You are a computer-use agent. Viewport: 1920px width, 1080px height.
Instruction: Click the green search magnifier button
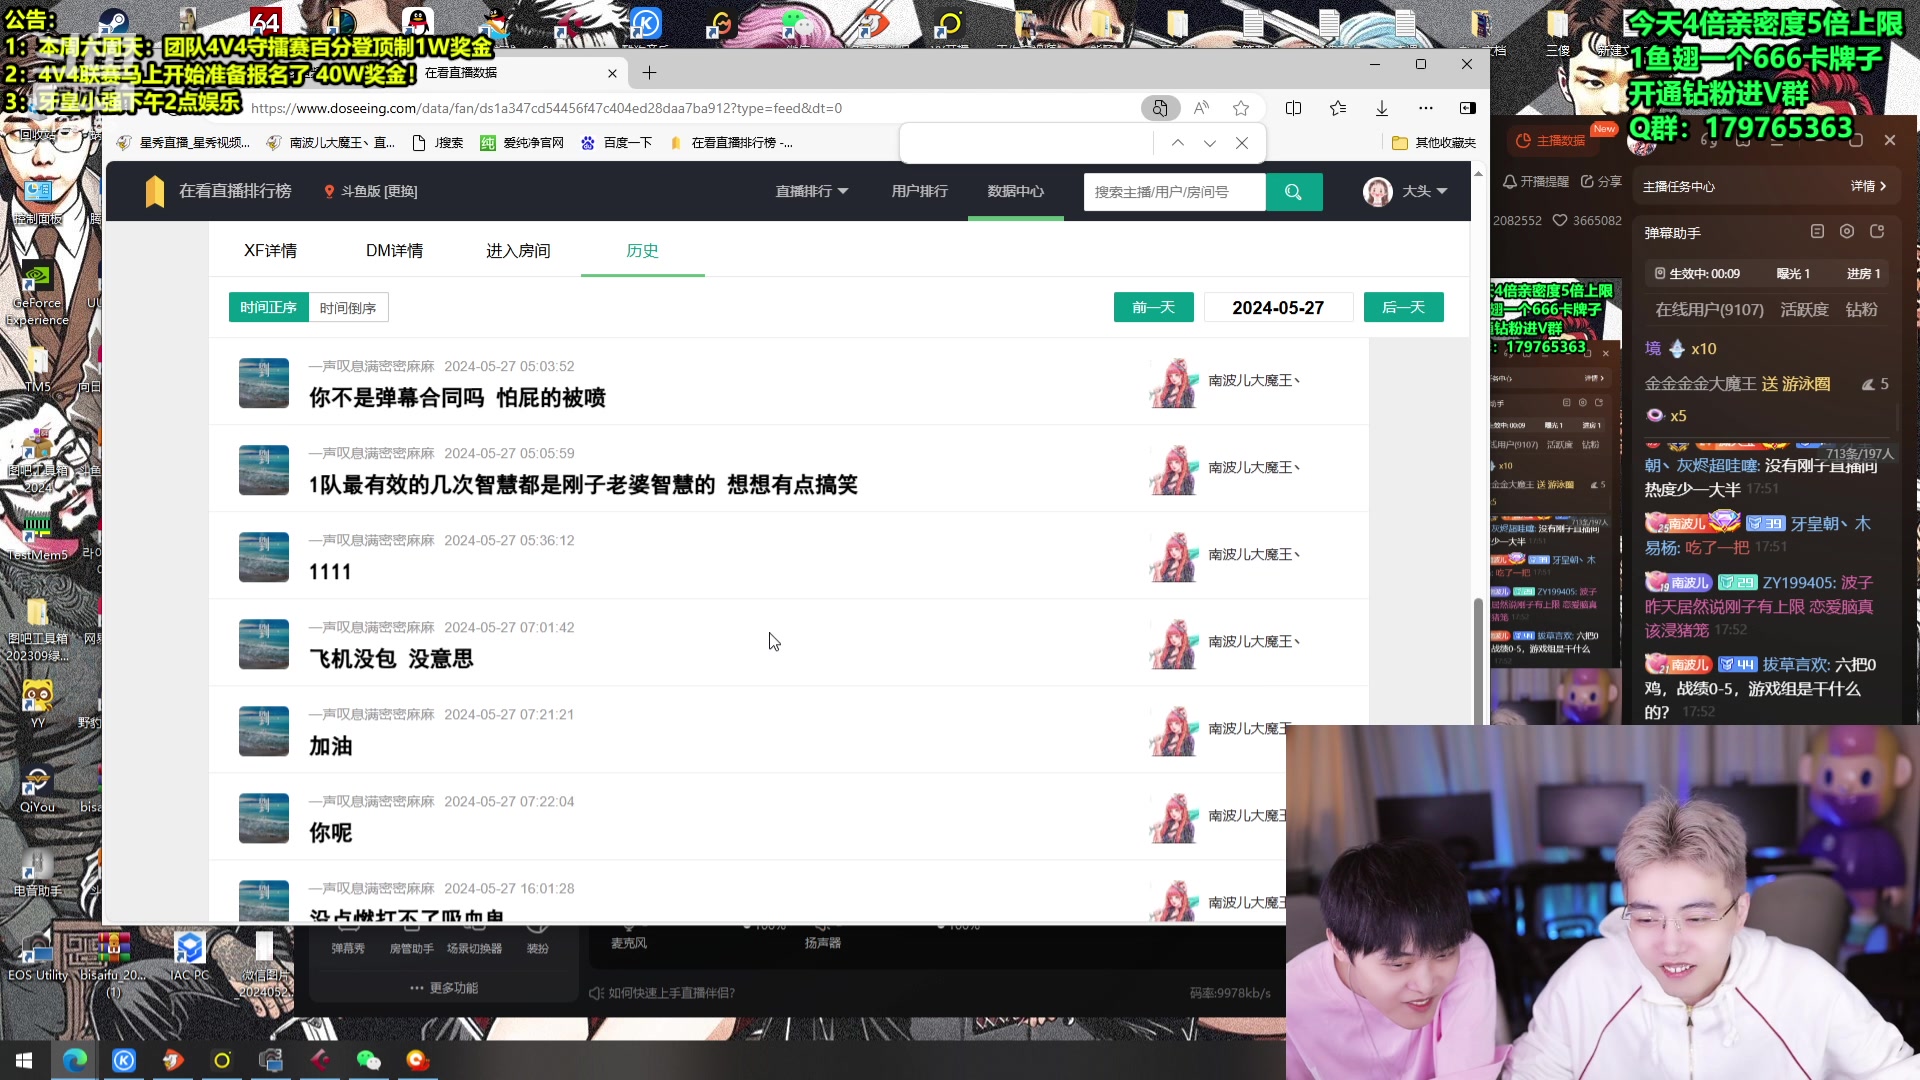[x=1293, y=192]
